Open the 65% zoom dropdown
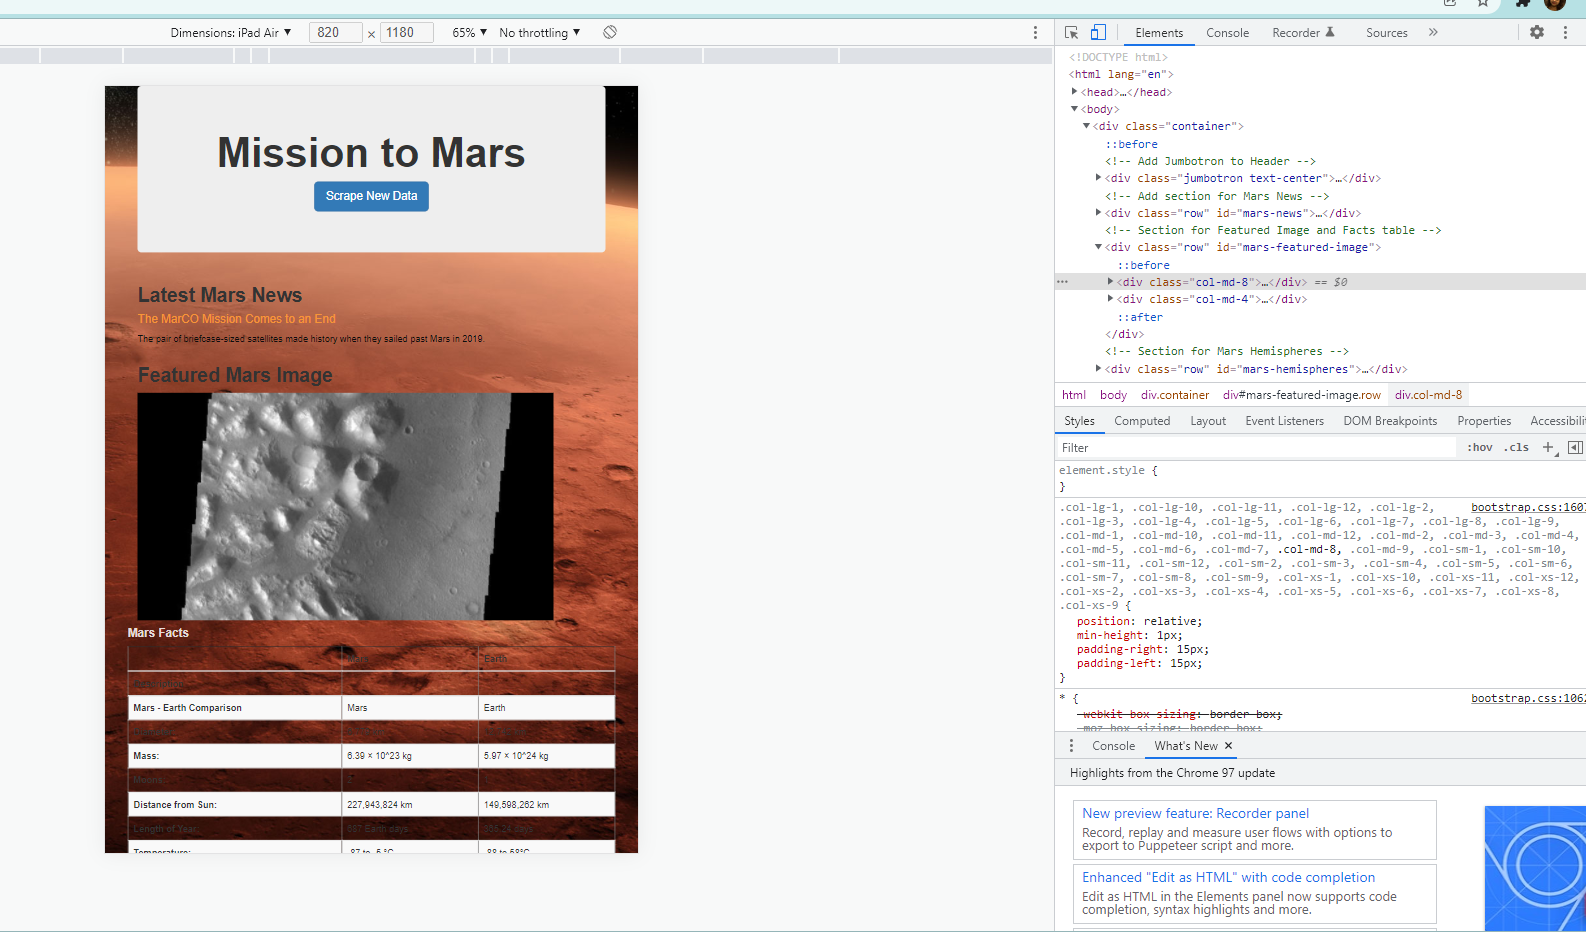This screenshot has height=932, width=1586. (x=469, y=33)
